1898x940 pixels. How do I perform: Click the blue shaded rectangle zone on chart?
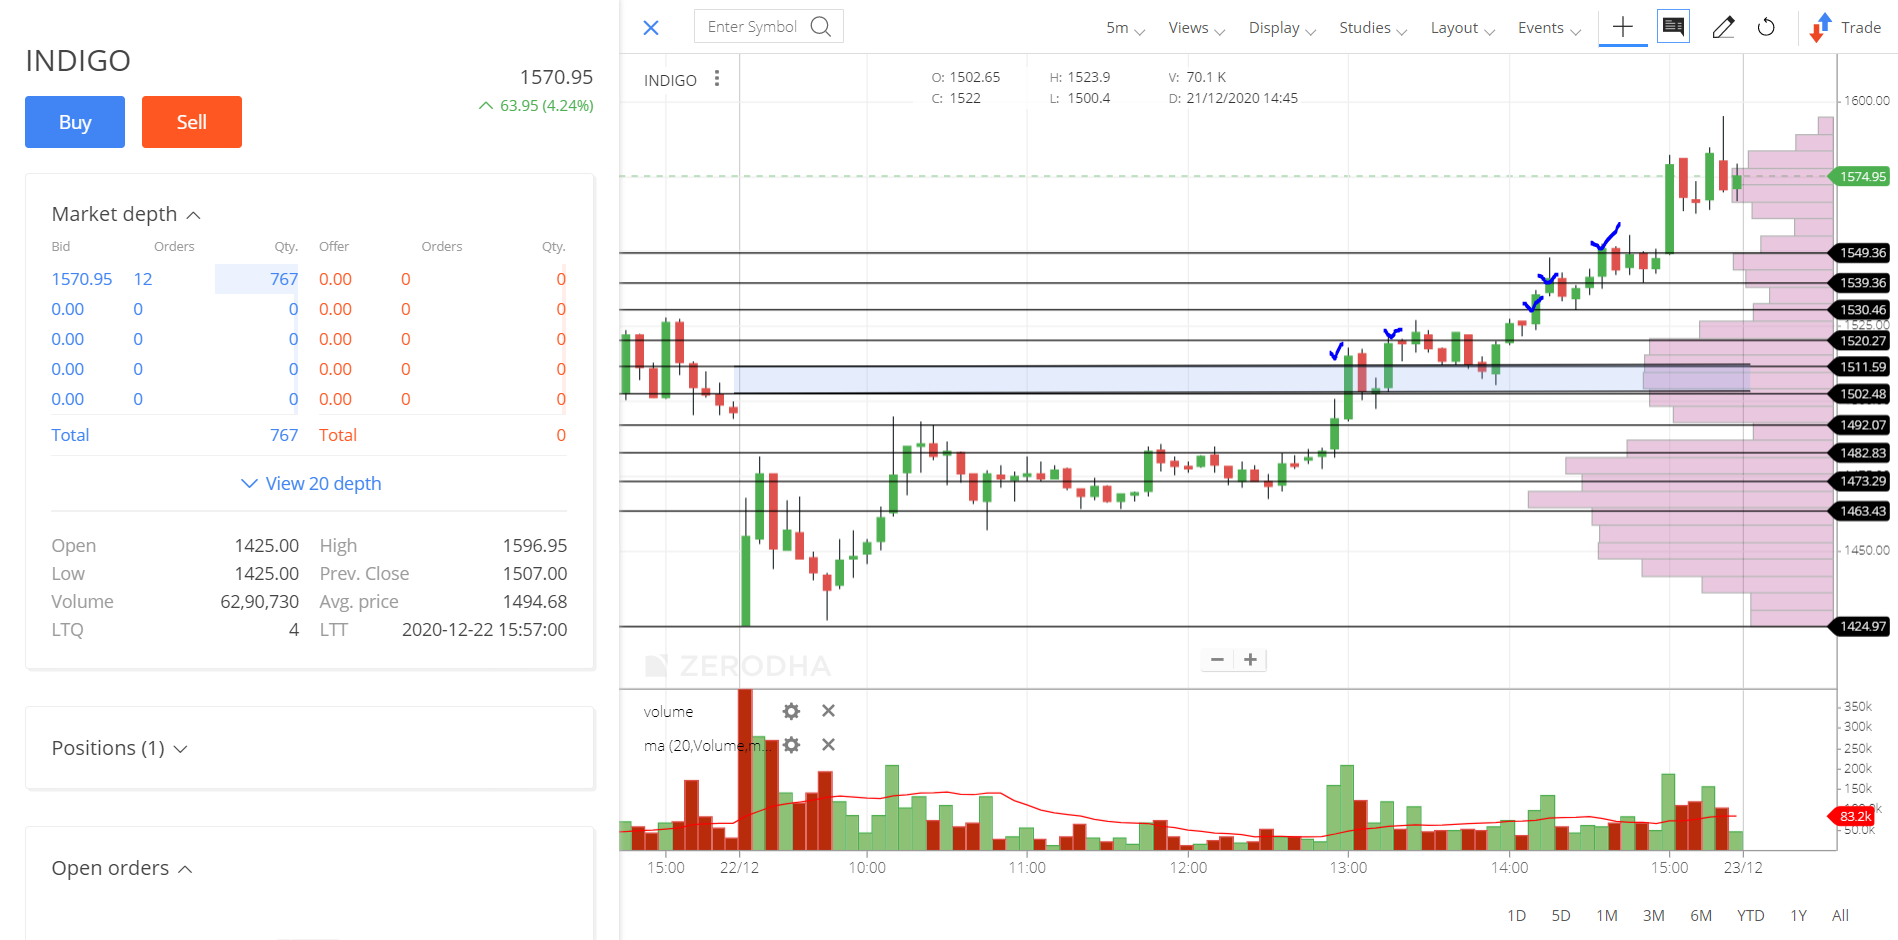point(1242,379)
